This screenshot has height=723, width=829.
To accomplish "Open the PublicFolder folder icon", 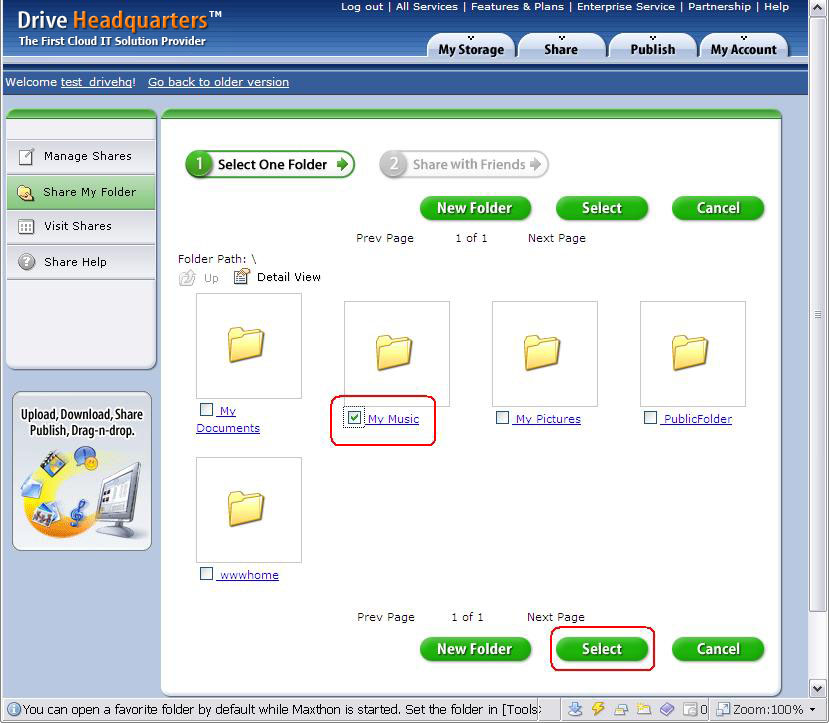I will tap(691, 353).
